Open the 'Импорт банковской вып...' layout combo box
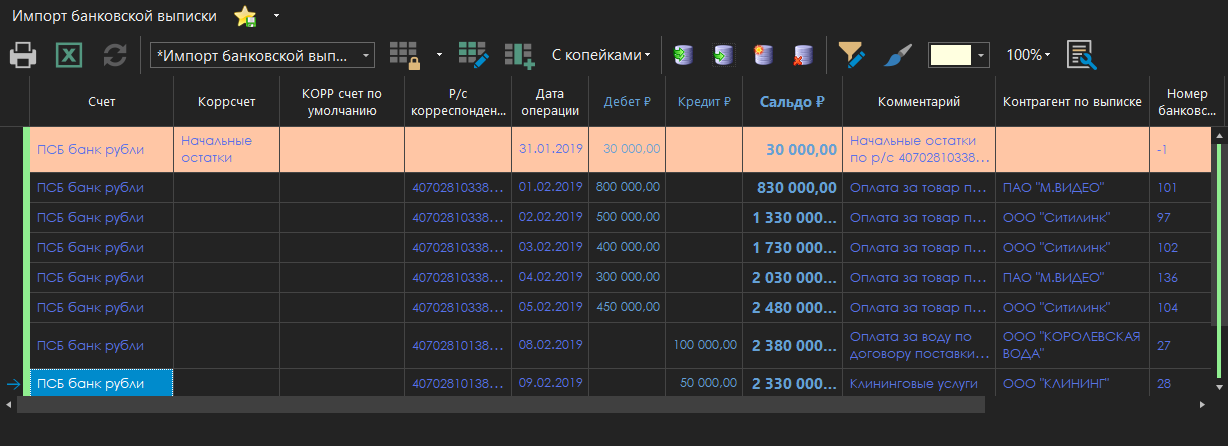Viewport: 1228px width, 446px height. point(262,55)
